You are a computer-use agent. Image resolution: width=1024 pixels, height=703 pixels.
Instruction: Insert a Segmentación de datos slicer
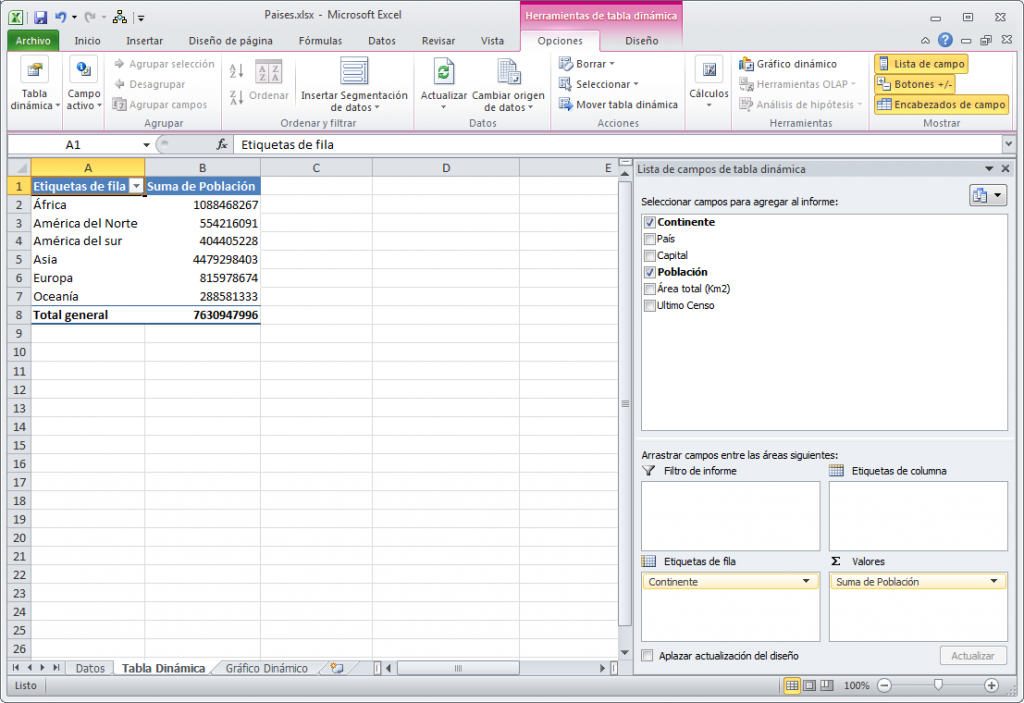point(354,84)
